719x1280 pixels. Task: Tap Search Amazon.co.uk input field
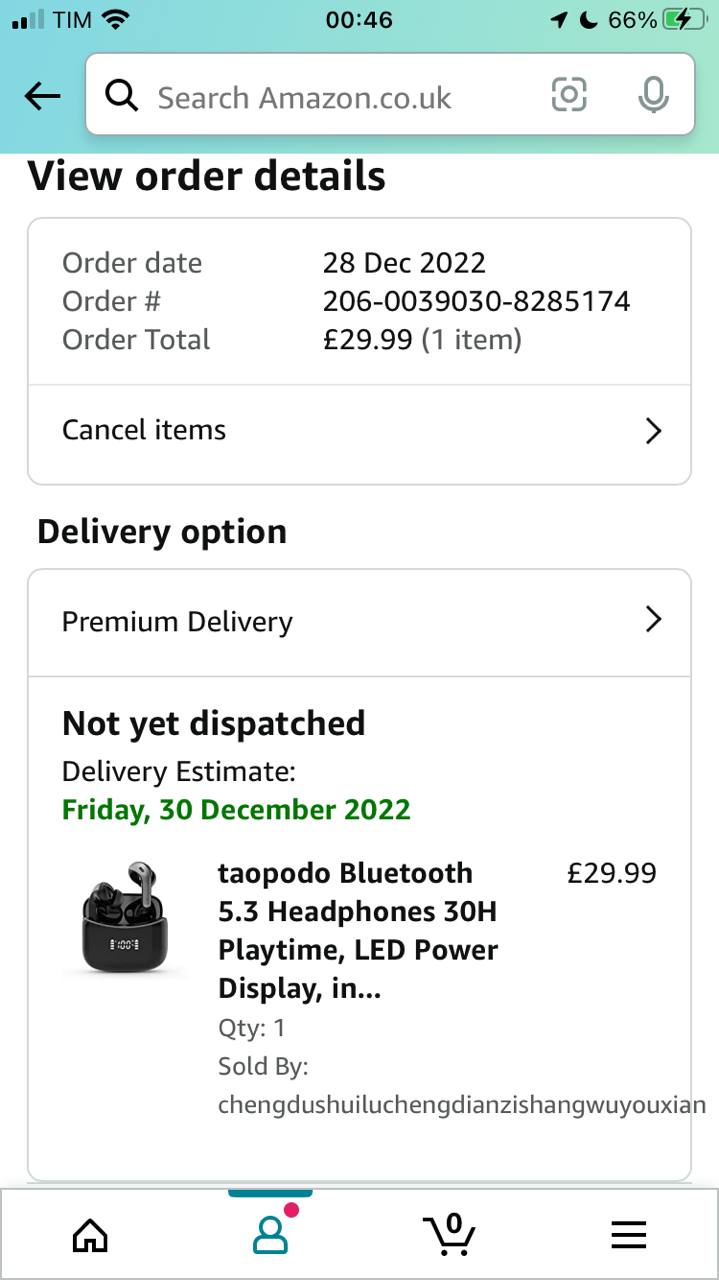coord(340,97)
